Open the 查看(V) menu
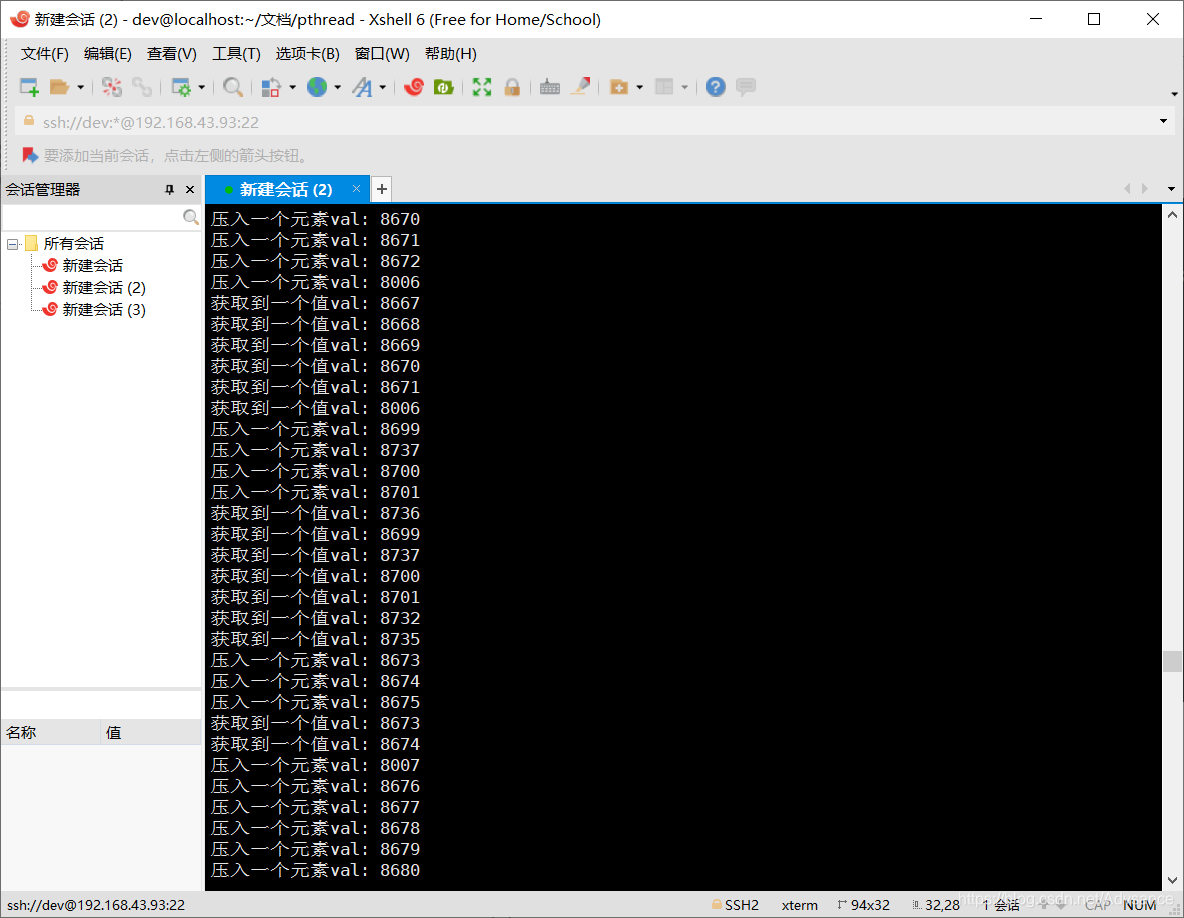The image size is (1184, 918). click(171, 54)
